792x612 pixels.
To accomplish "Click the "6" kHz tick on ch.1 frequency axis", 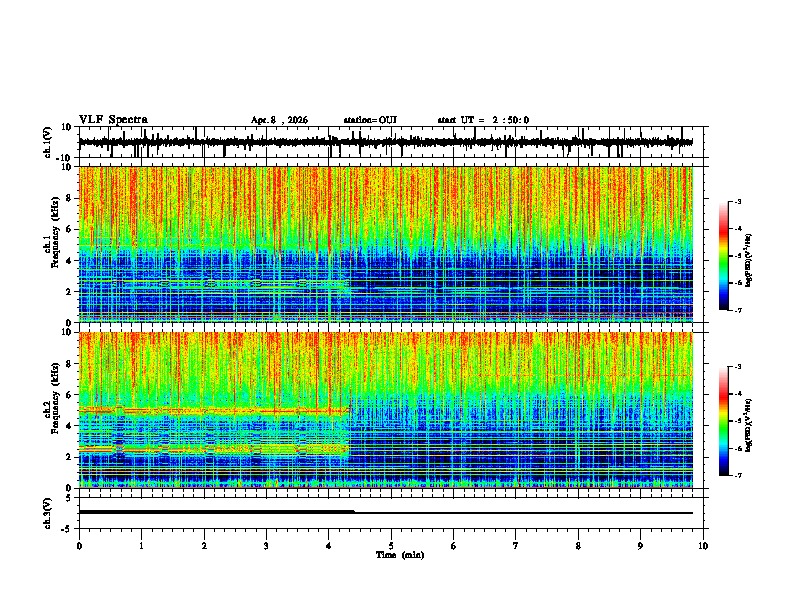I will click(70, 229).
